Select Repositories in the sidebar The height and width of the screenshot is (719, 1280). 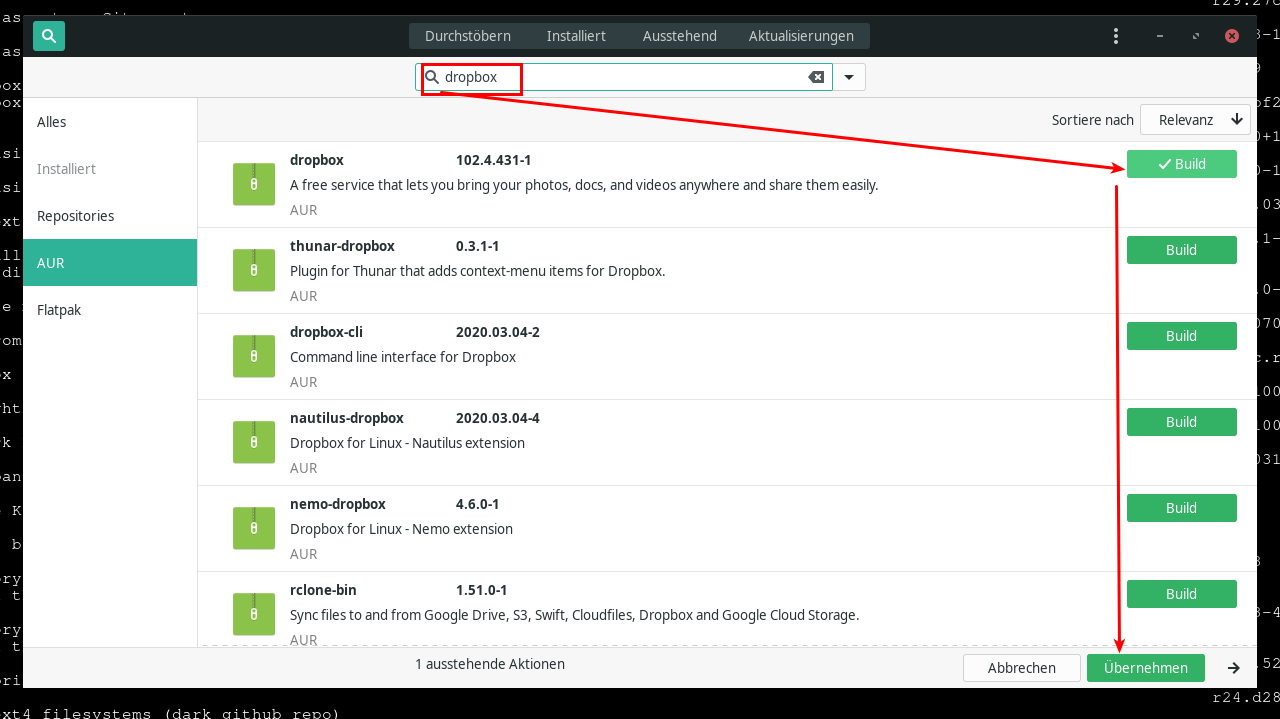(110, 216)
